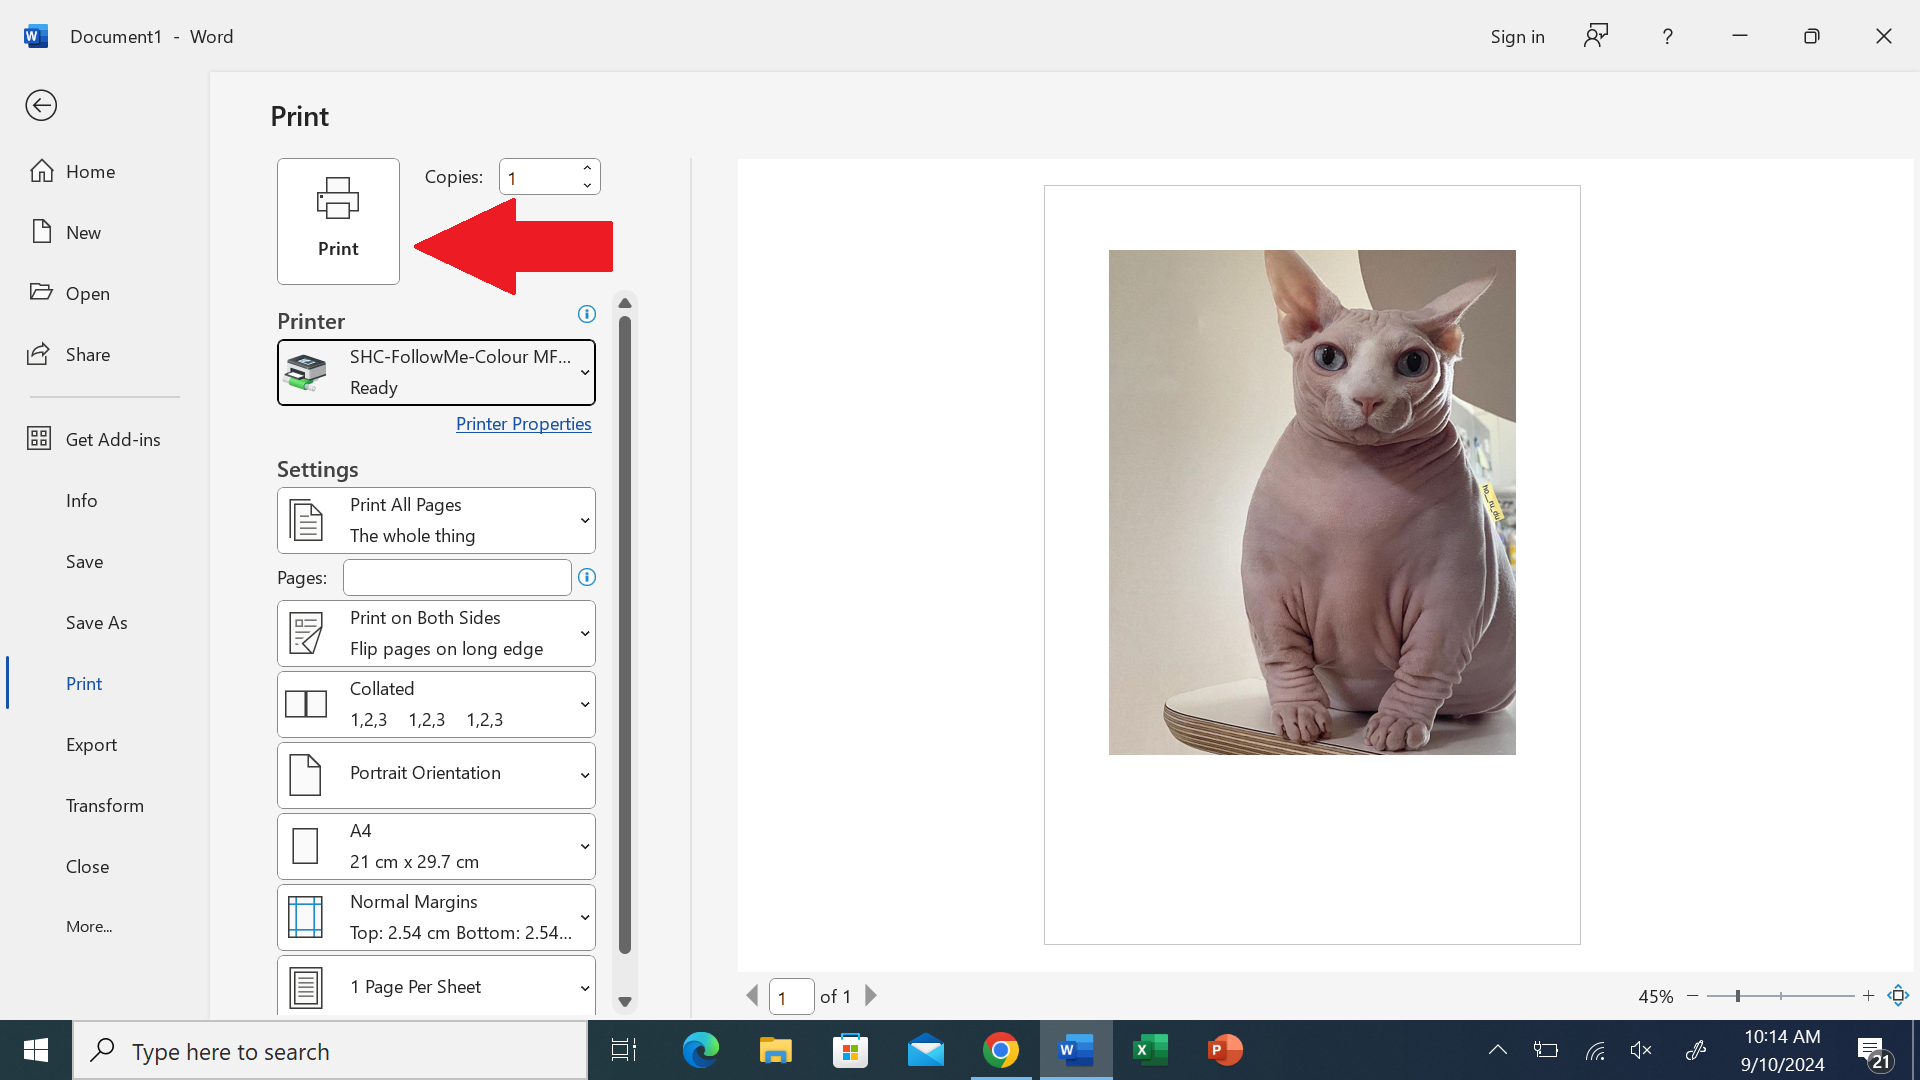Click the large Print button
Viewport: 1920px width, 1080px height.
338,221
